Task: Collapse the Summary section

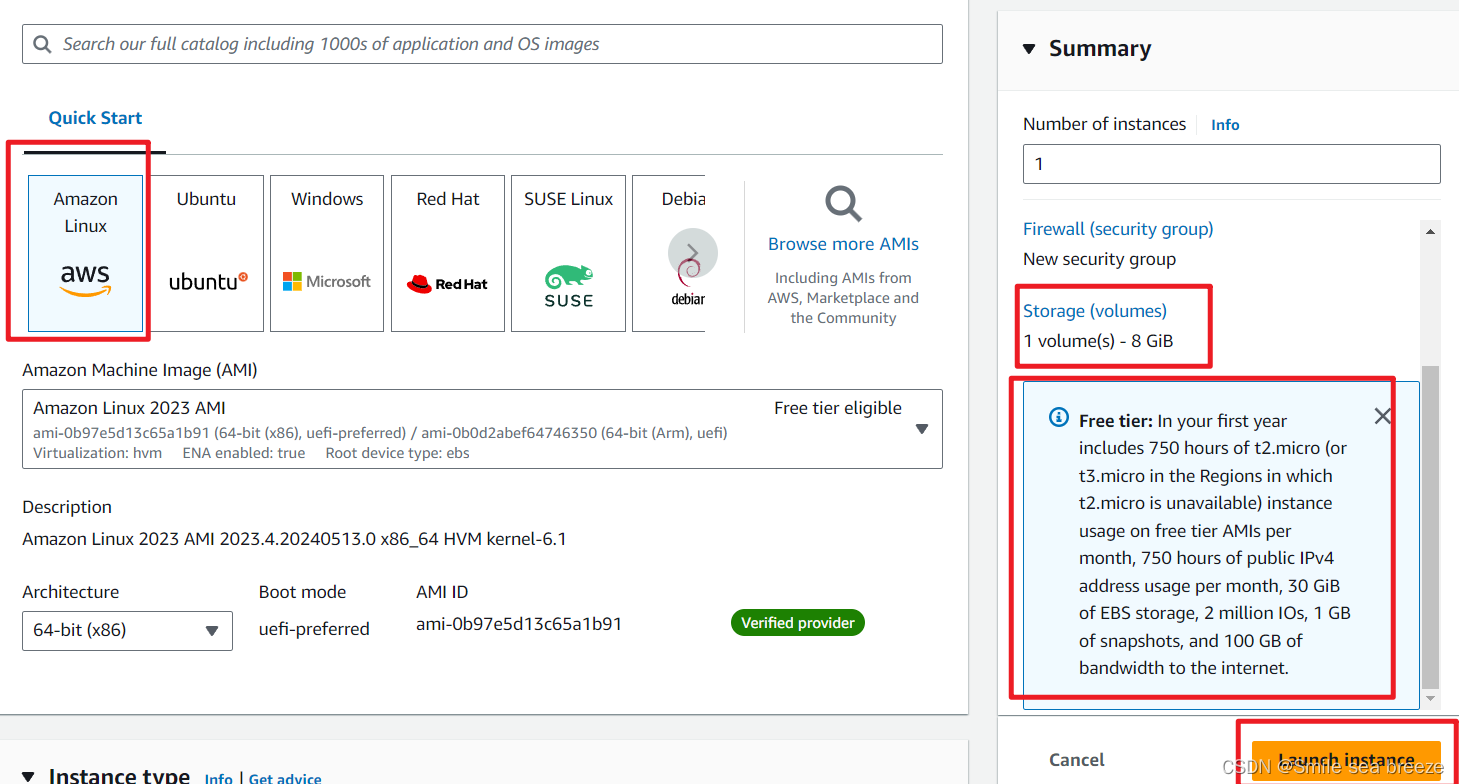Action: pos(1028,47)
